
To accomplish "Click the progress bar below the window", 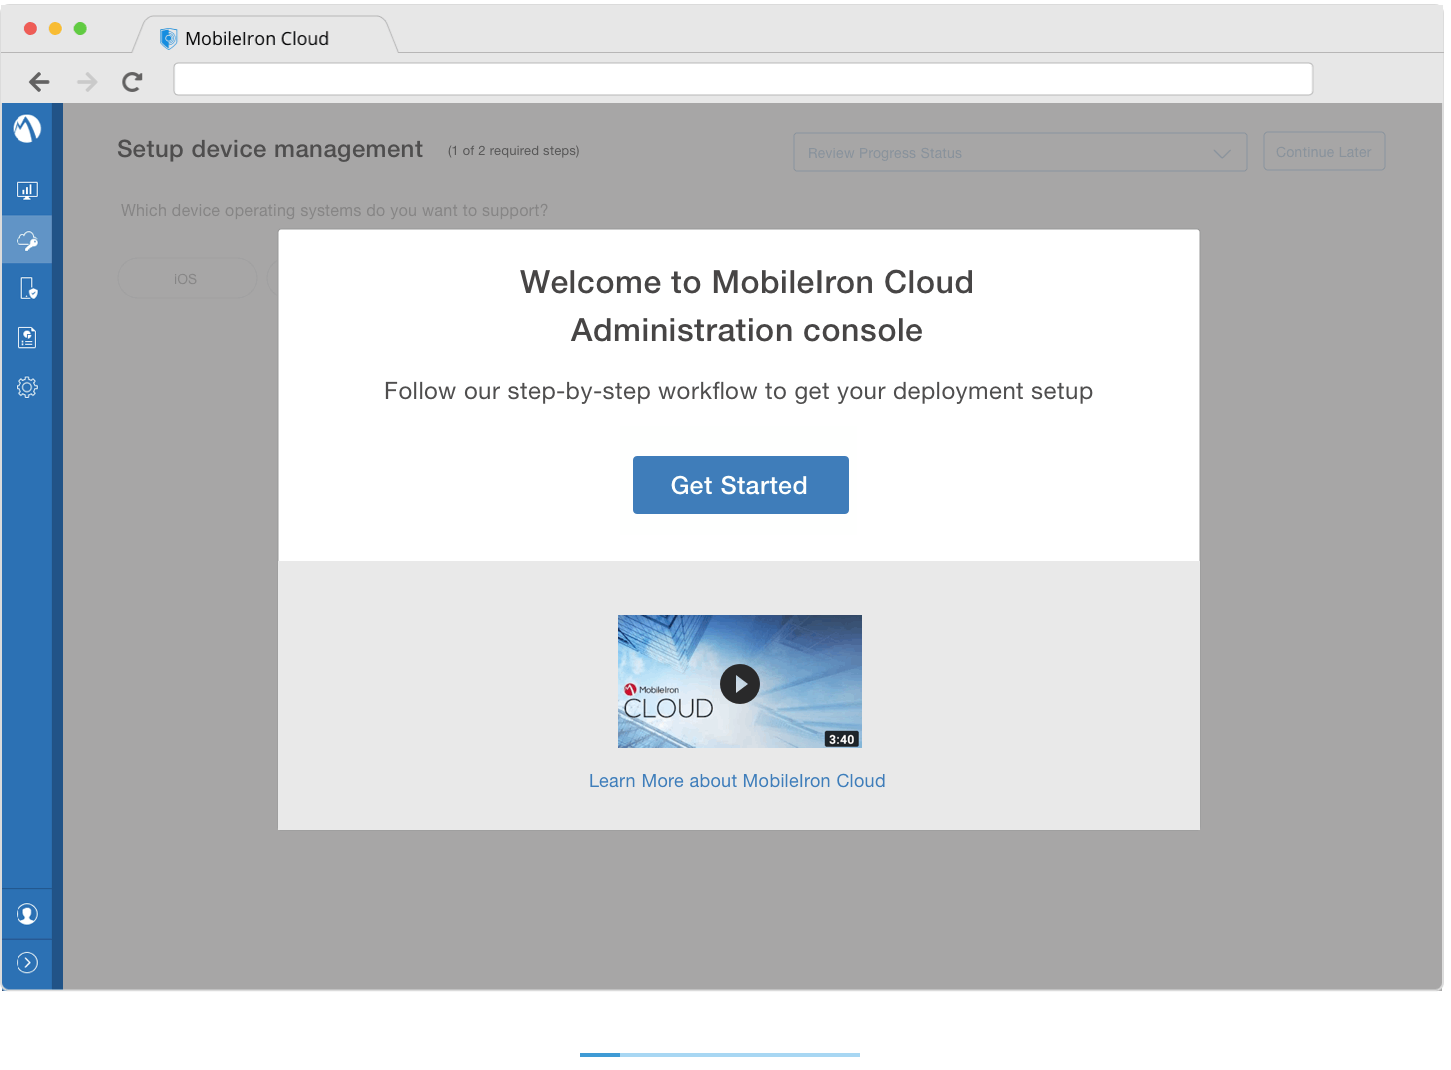I will (x=720, y=1054).
